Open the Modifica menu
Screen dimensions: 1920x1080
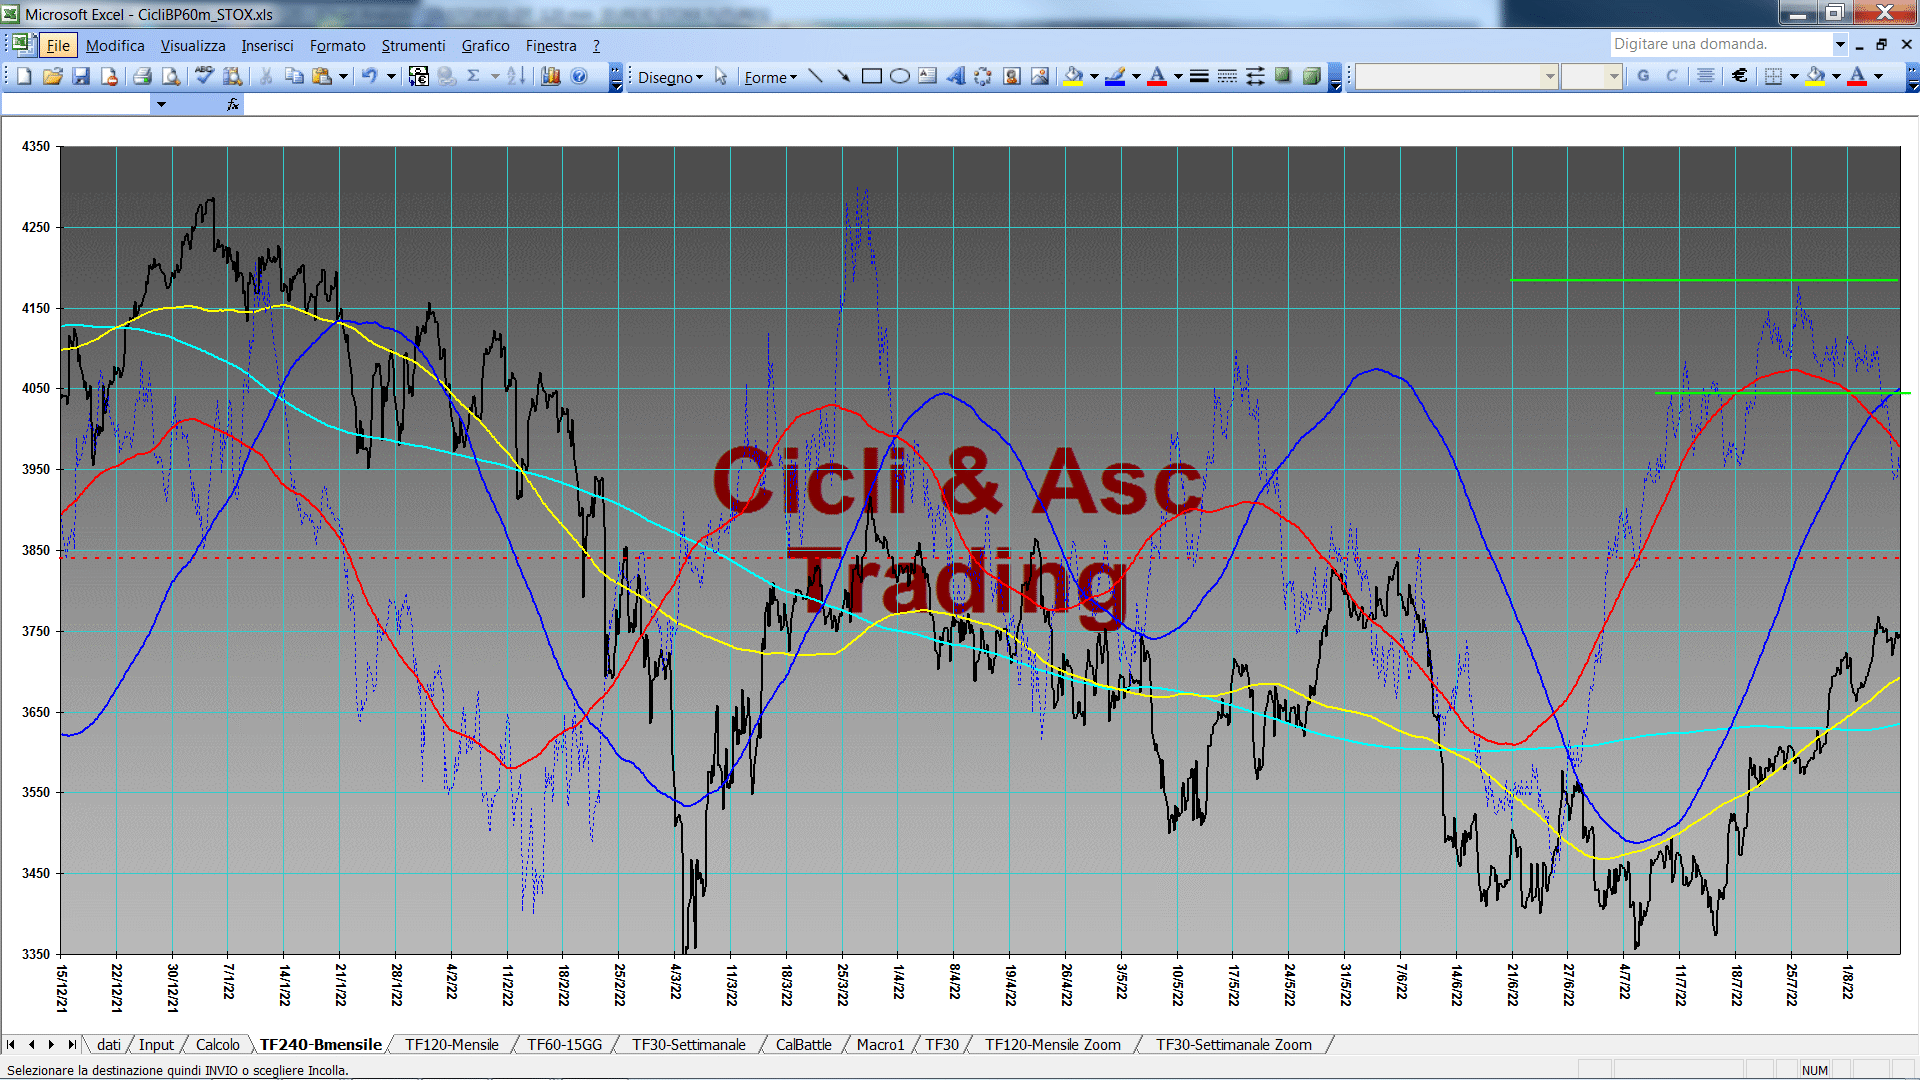coord(115,46)
